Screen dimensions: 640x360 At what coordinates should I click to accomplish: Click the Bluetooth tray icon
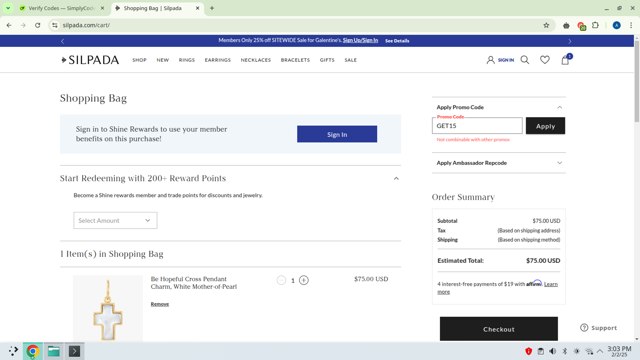click(565, 351)
